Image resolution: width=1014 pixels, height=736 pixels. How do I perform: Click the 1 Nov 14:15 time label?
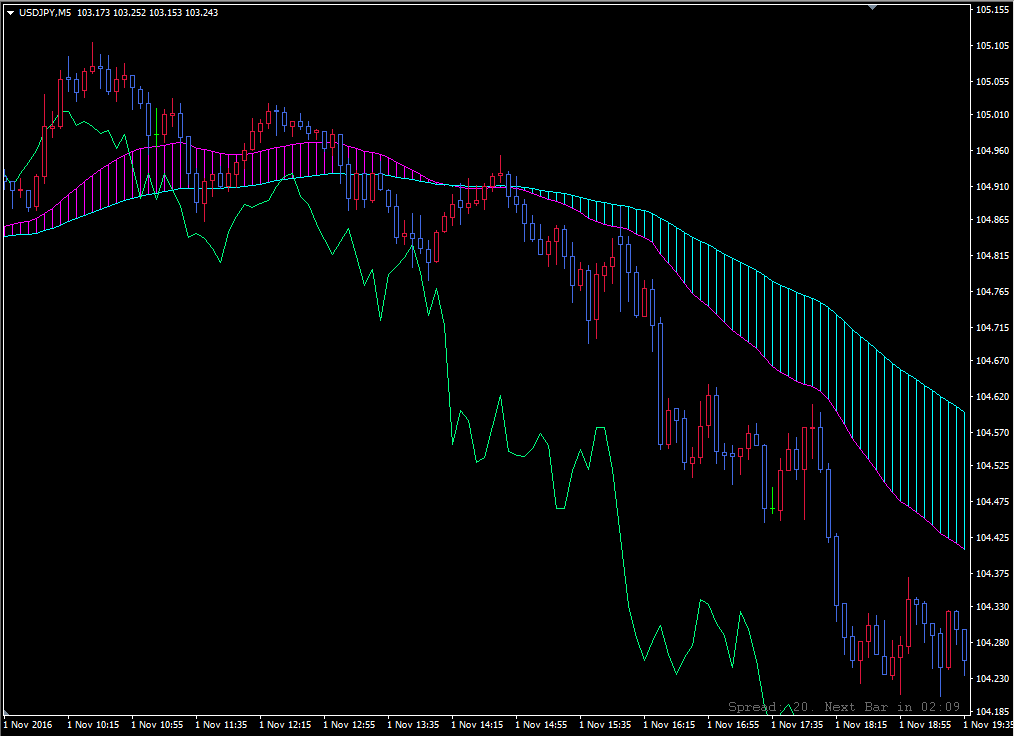click(477, 724)
